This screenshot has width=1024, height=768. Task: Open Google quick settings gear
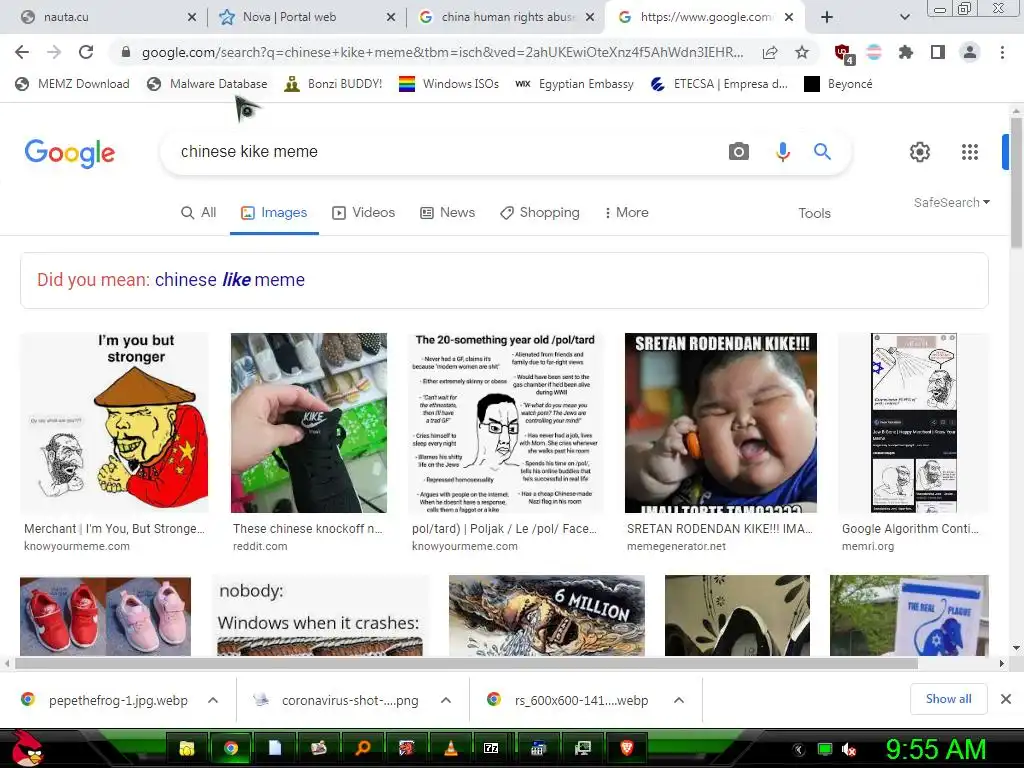click(920, 152)
